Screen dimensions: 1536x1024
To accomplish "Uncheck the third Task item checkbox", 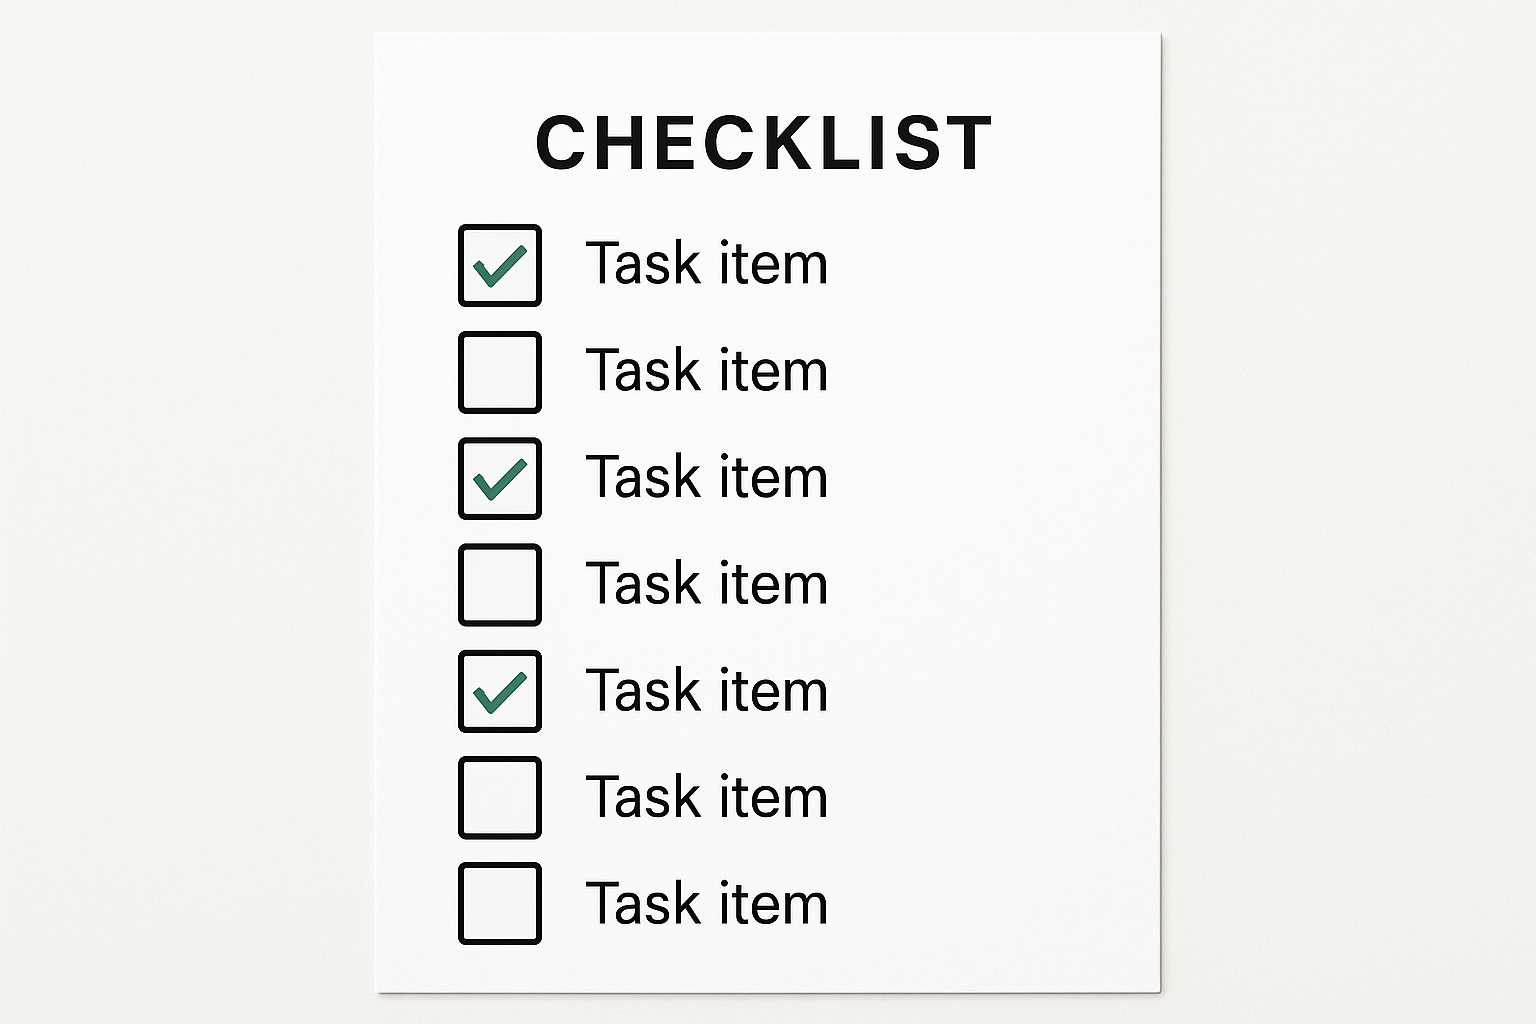I will pos(500,478).
